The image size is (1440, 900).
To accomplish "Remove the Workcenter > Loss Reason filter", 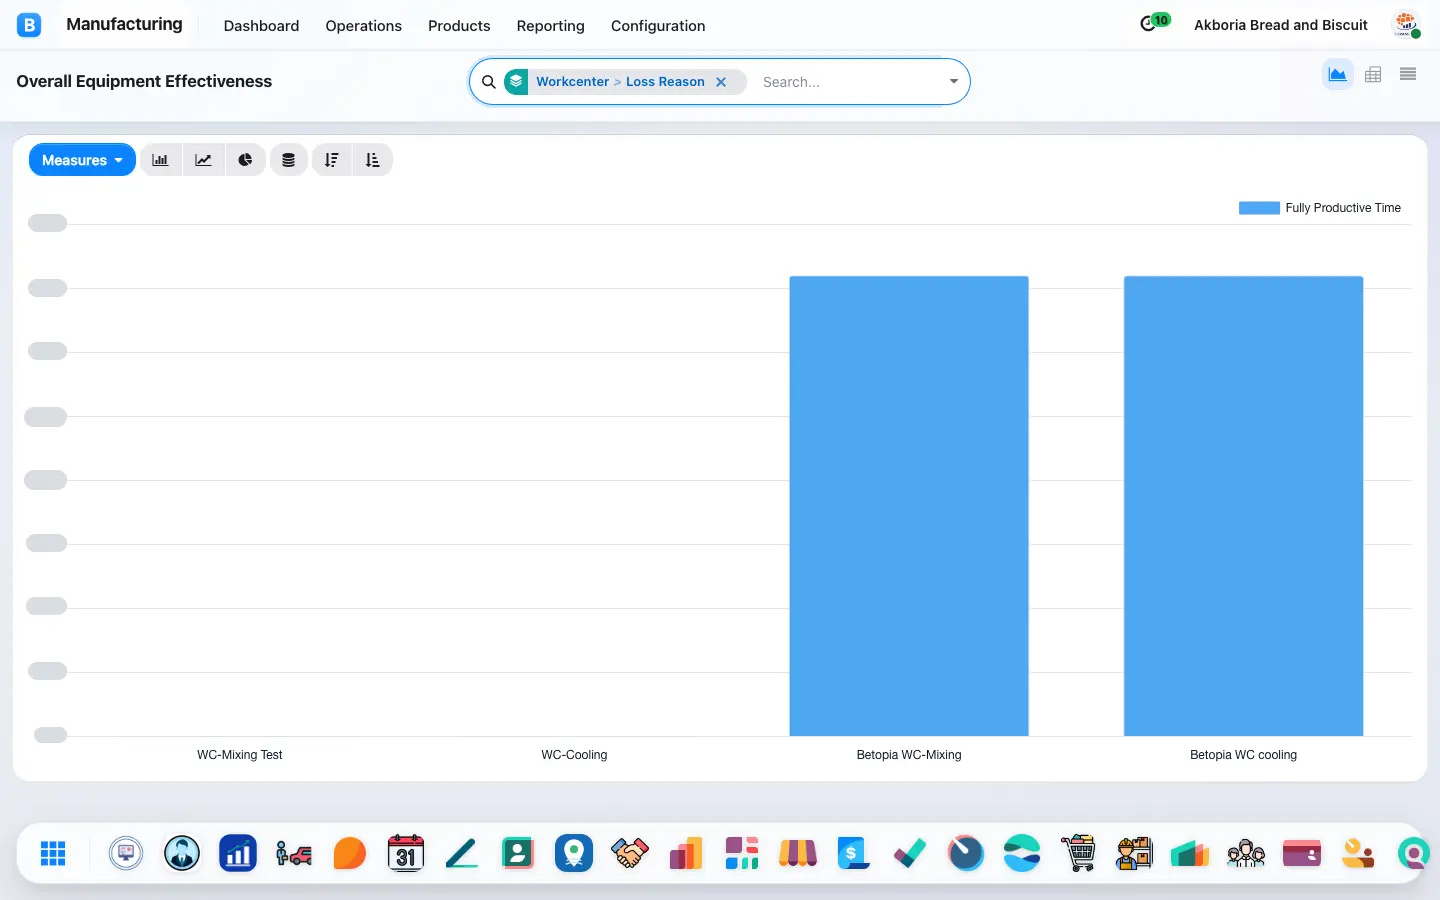I will pyautogui.click(x=721, y=82).
